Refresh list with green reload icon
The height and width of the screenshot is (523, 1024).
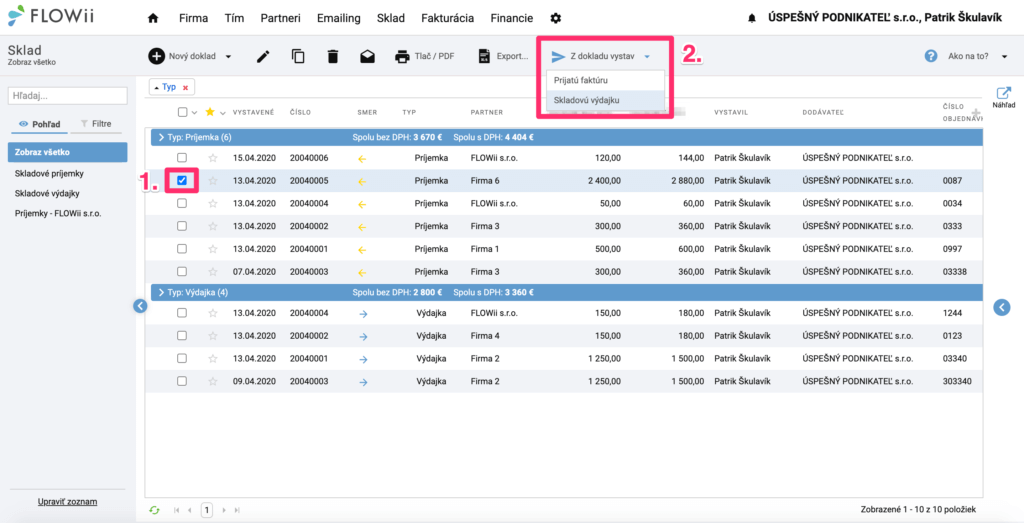tap(154, 510)
